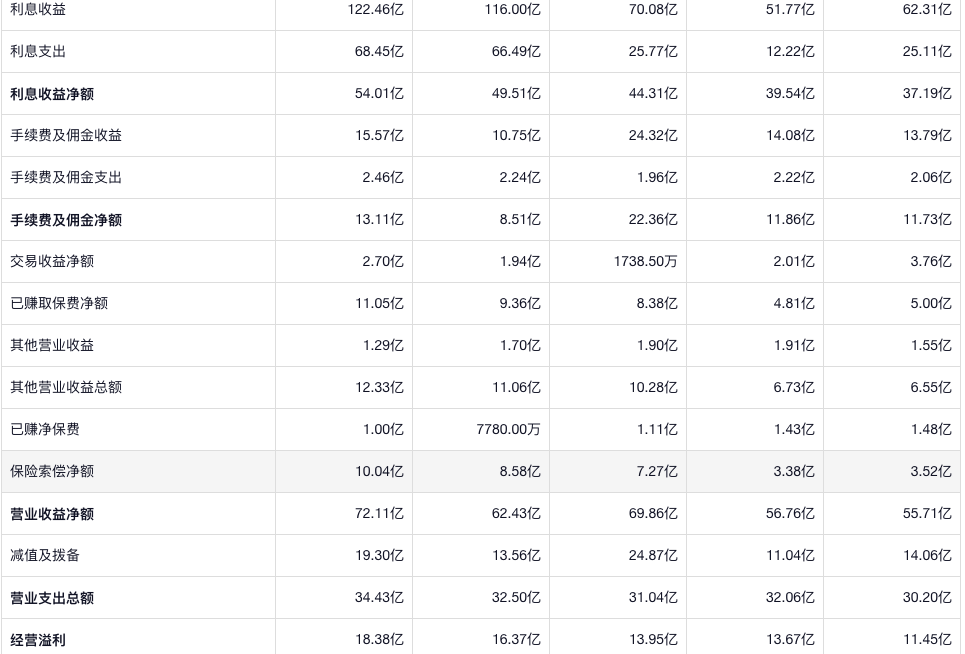Select the 利息支出 row label
This screenshot has height=654, width=965.
pos(38,51)
